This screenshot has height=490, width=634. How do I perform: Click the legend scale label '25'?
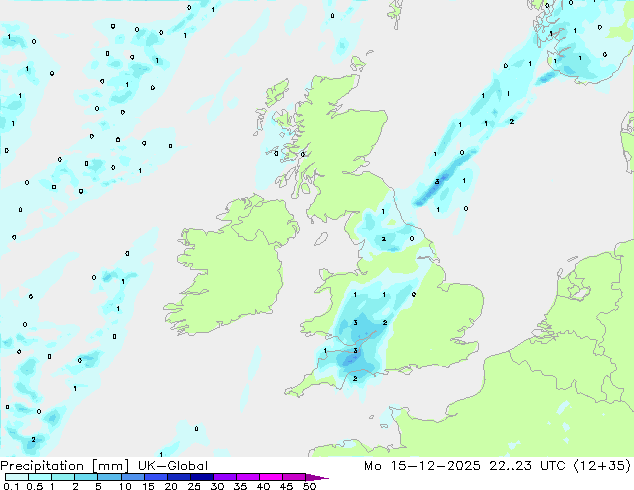click(x=194, y=486)
